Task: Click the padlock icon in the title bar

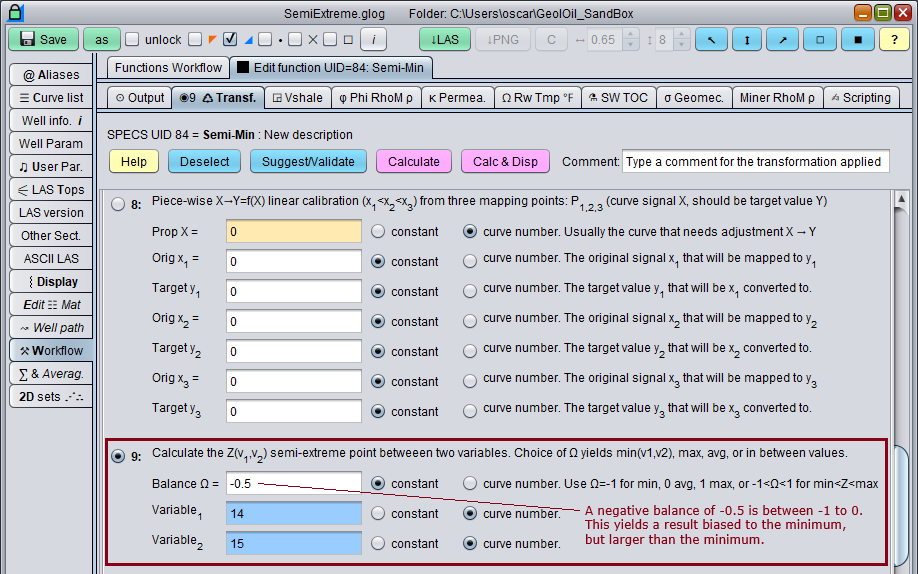Action: [16, 13]
